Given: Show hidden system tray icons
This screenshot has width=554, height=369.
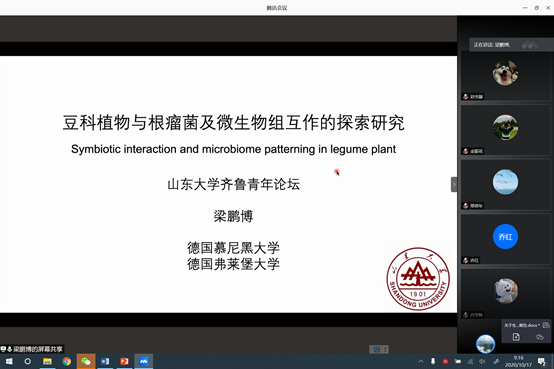Looking at the screenshot, I should (421, 361).
